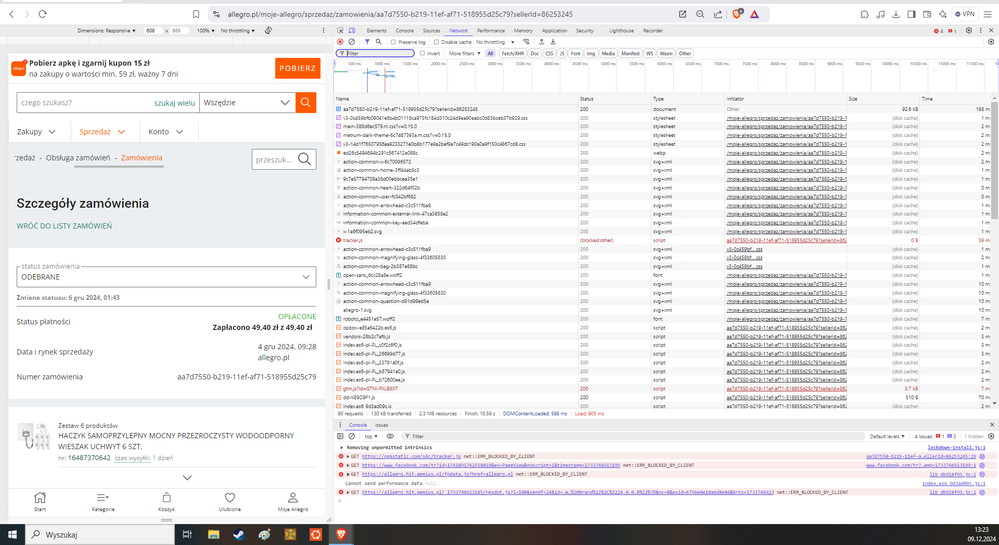Click the 'czego szukasz?' search field
Image resolution: width=999 pixels, height=545 pixels.
click(x=85, y=103)
